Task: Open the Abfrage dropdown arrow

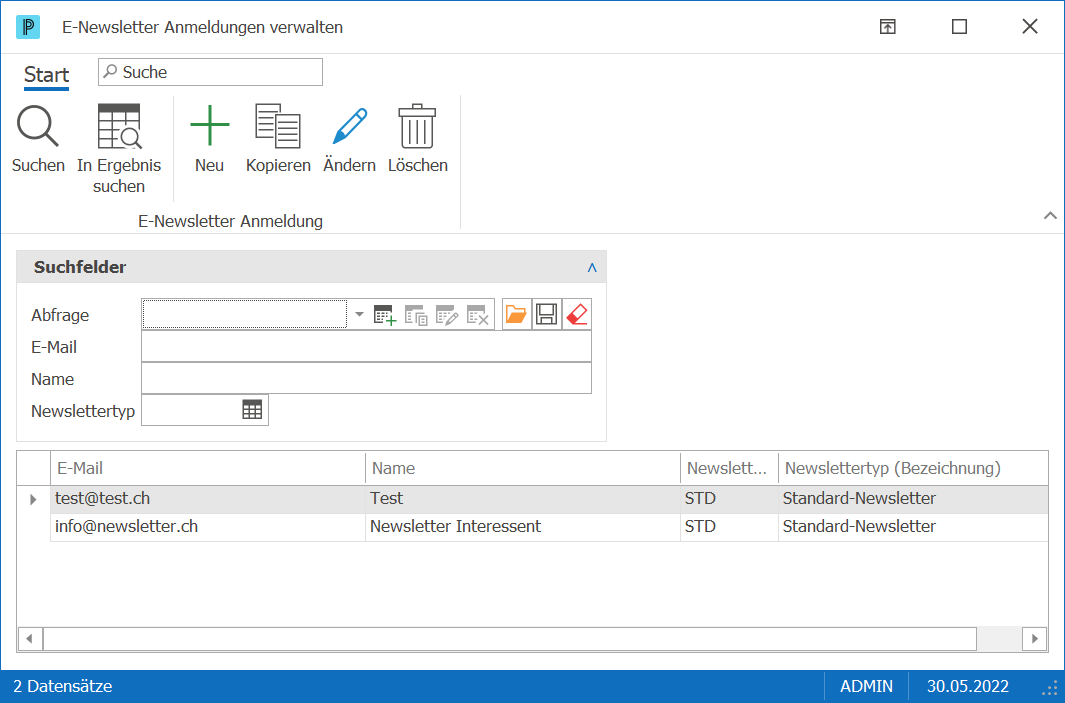Action: coord(359,314)
